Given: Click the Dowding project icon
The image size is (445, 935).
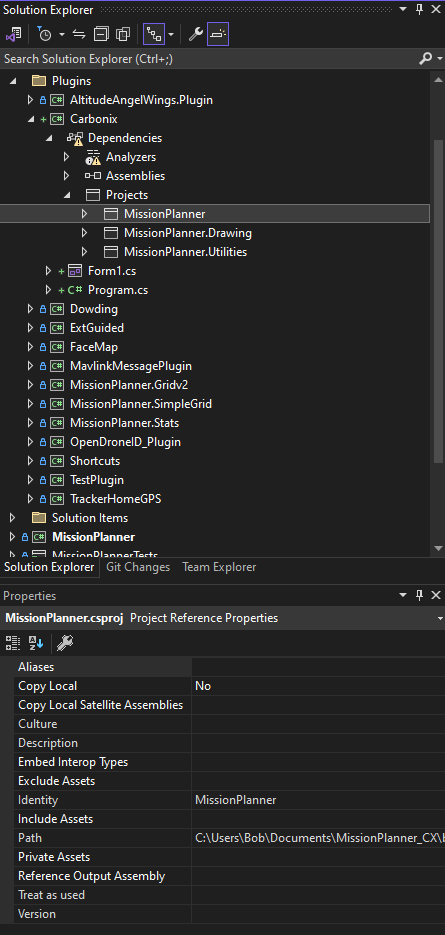Looking at the screenshot, I should click(57, 309).
